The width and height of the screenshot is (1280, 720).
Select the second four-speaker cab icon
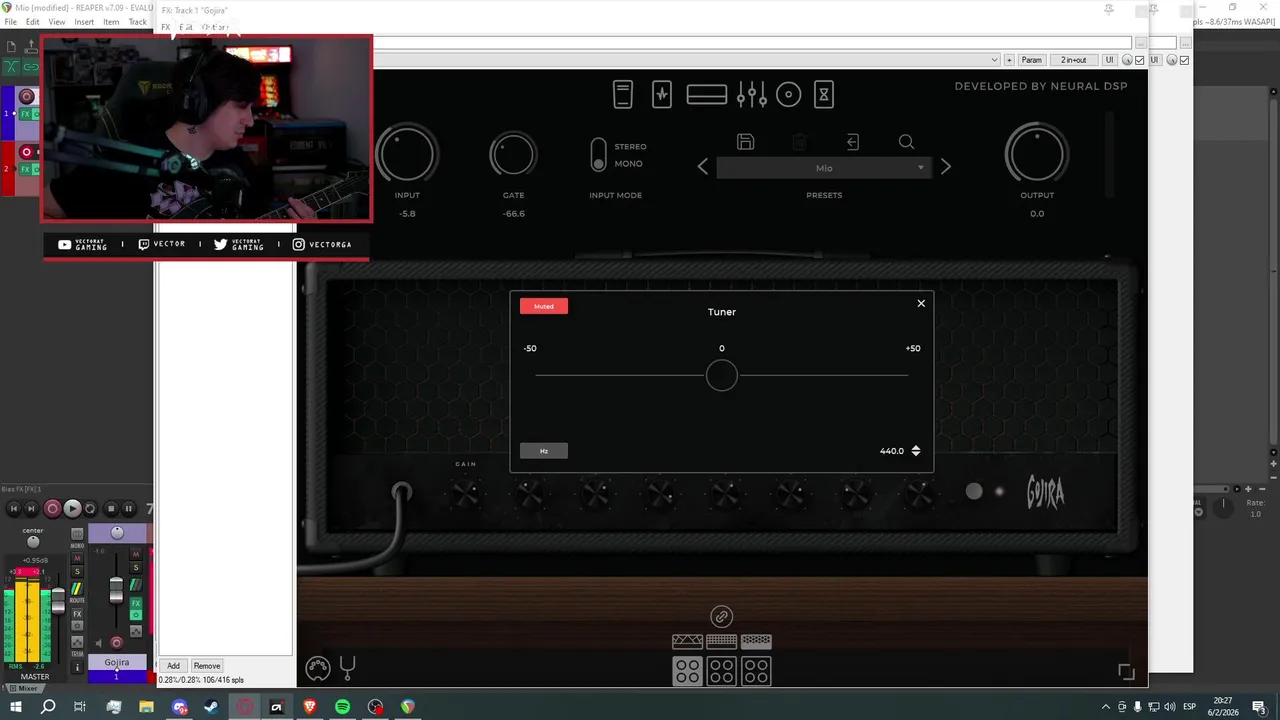[721, 671]
